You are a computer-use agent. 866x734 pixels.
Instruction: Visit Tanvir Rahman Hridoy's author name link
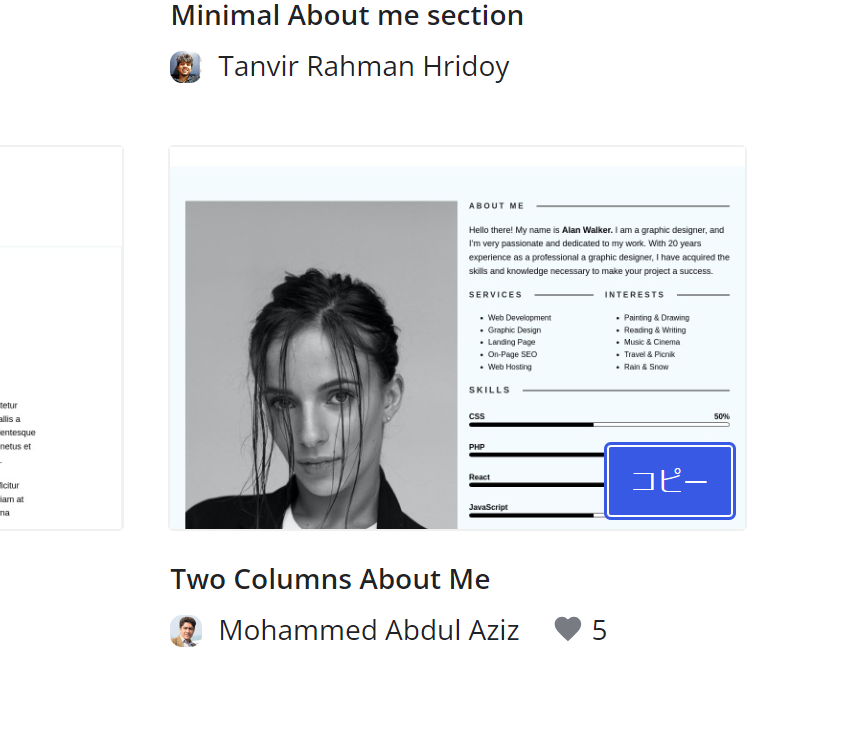pyautogui.click(x=364, y=67)
